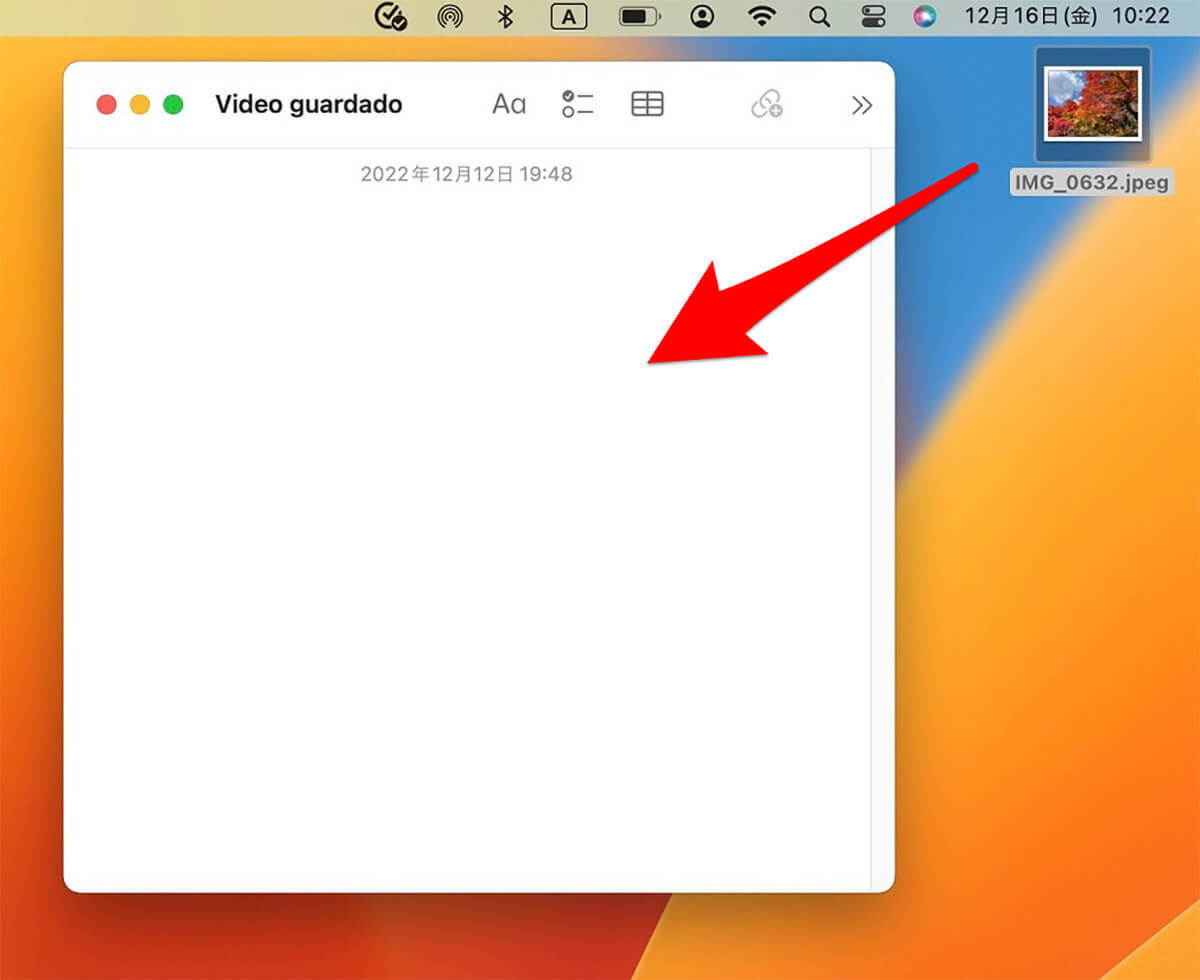The height and width of the screenshot is (980, 1200).
Task: Open the Bluetooth menu
Action: [x=506, y=17]
